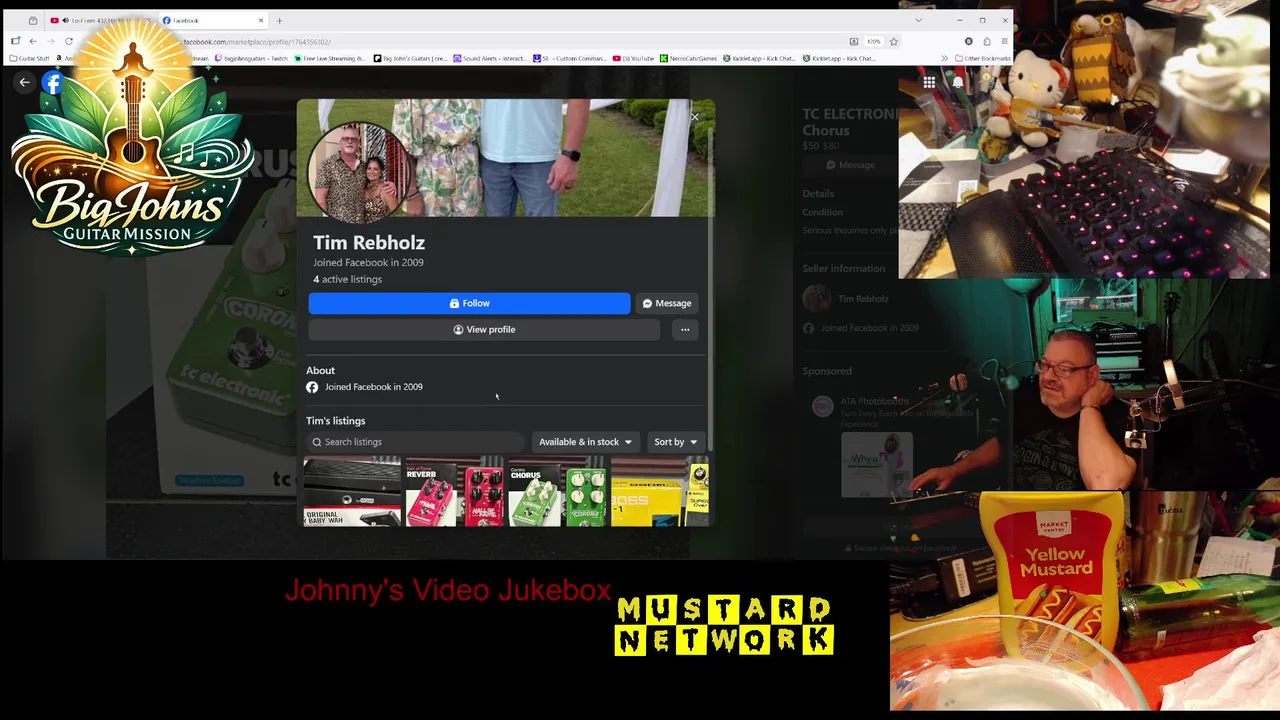Open the tab list dropdown arrow

click(918, 20)
